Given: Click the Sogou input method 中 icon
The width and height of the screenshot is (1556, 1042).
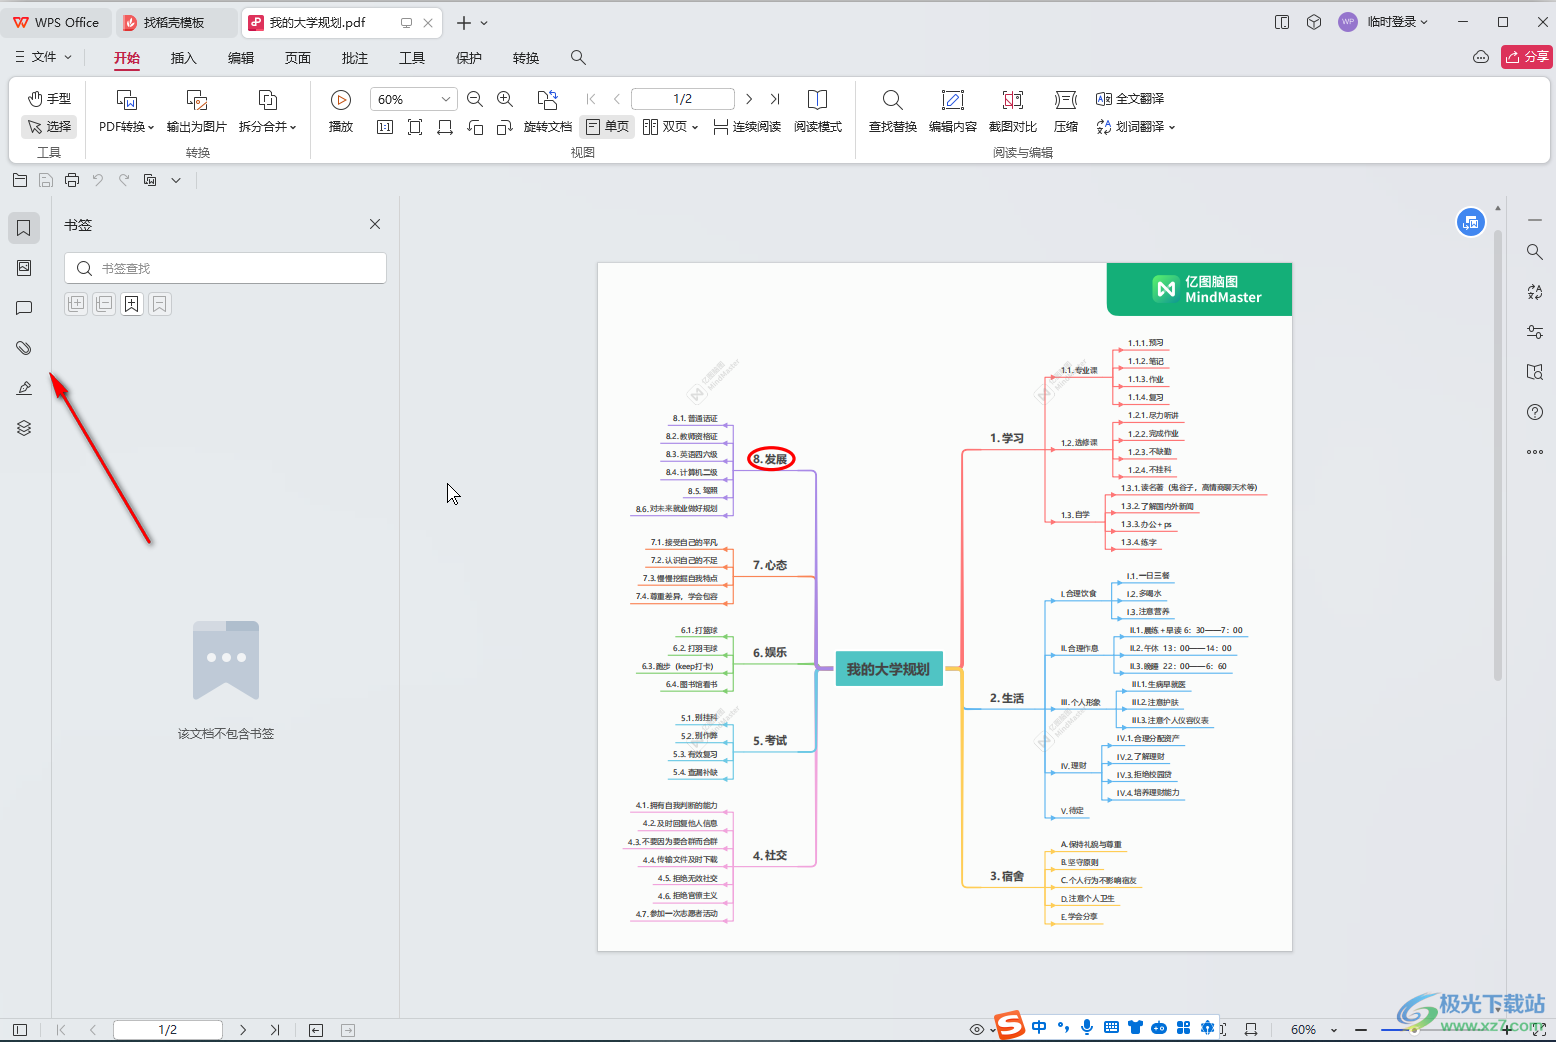Looking at the screenshot, I should (x=1039, y=1027).
